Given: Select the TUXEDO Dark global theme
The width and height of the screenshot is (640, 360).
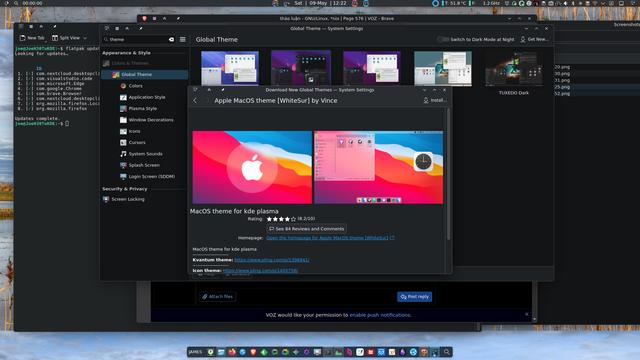Looking at the screenshot, I should [x=513, y=73].
